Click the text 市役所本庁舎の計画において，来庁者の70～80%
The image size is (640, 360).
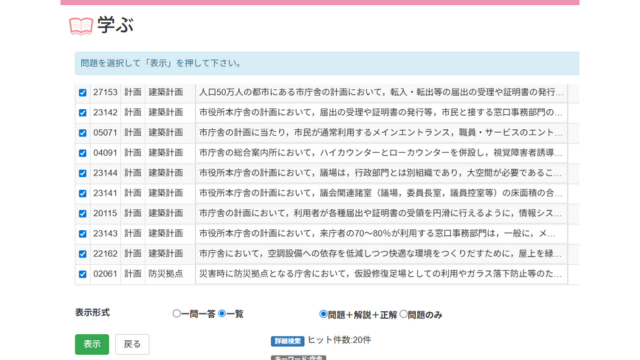[378, 233]
